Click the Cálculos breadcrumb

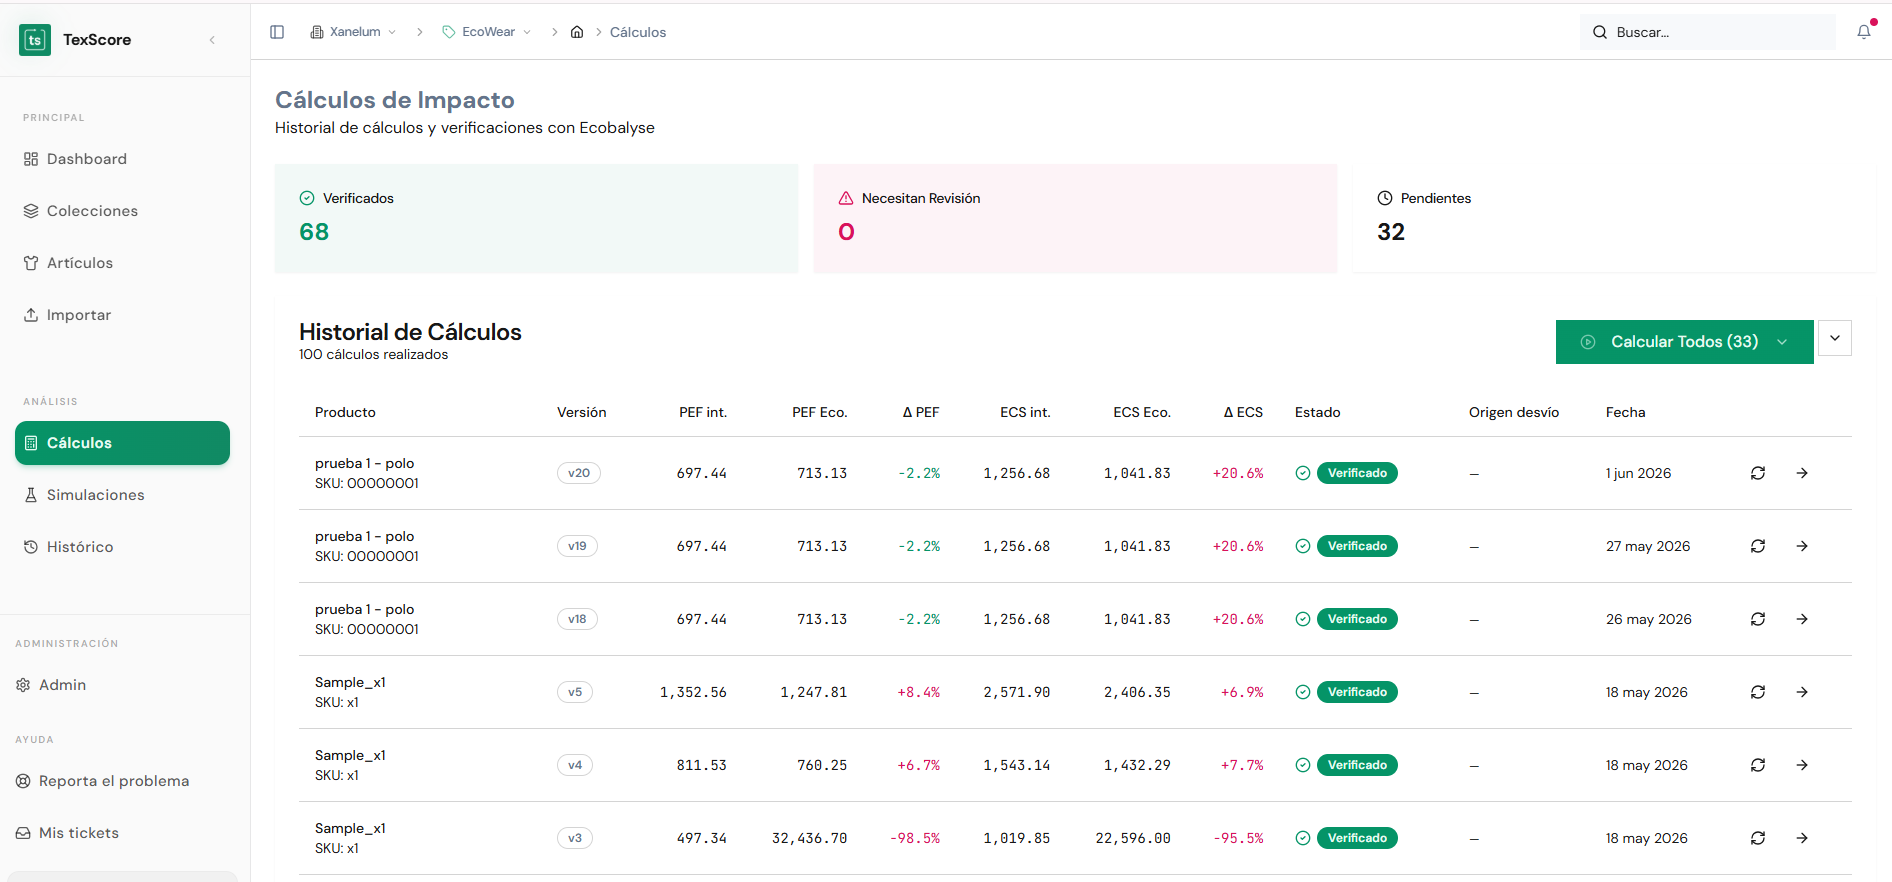[638, 32]
